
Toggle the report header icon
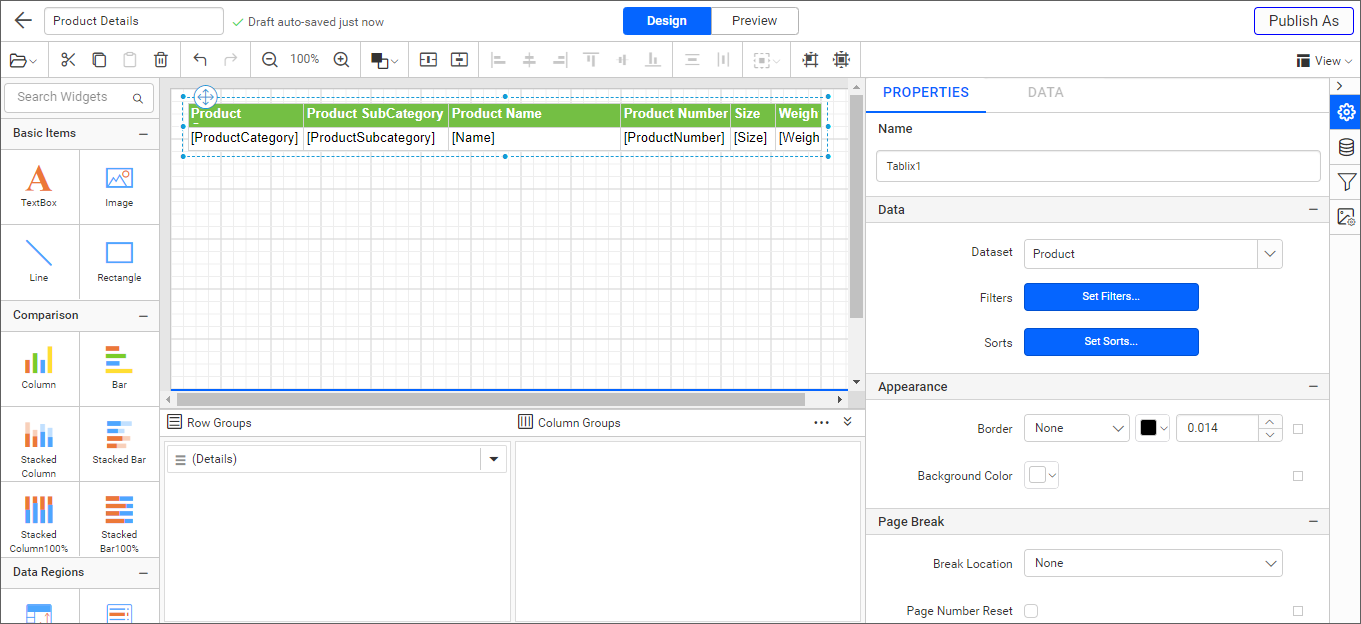(x=428, y=60)
